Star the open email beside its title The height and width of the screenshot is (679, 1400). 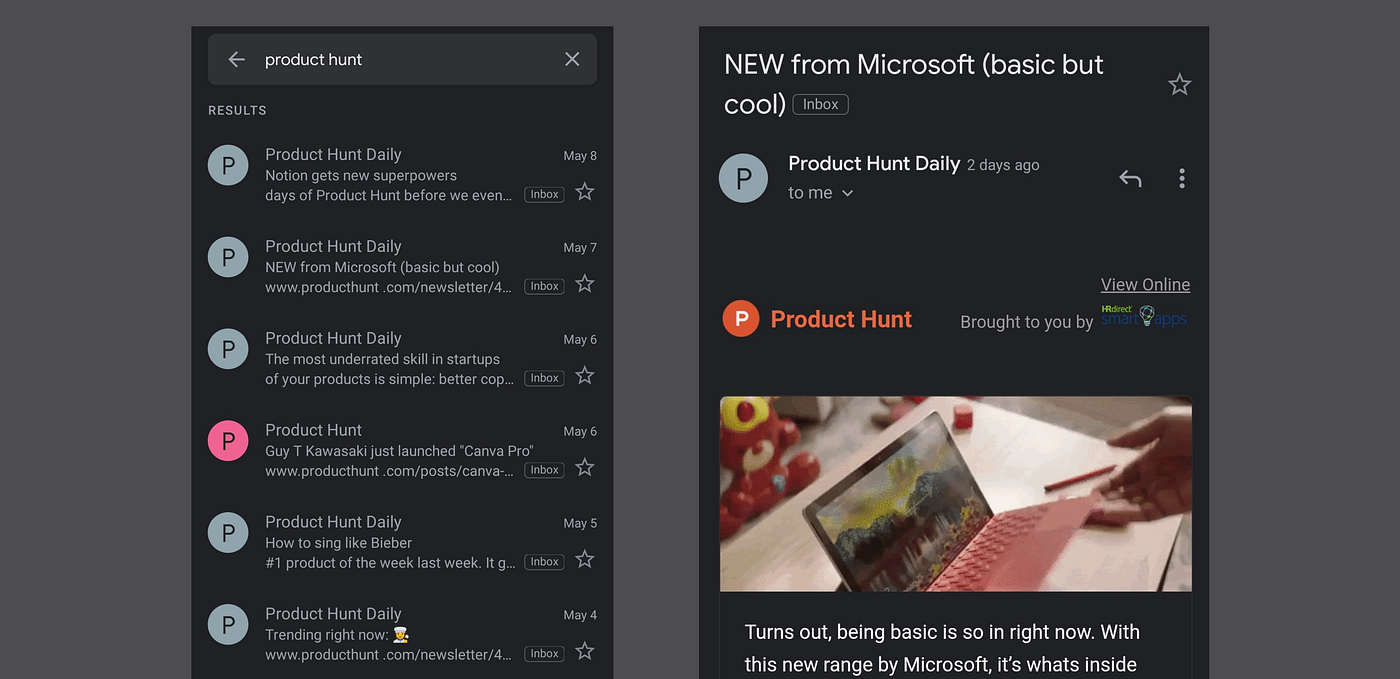1180,85
